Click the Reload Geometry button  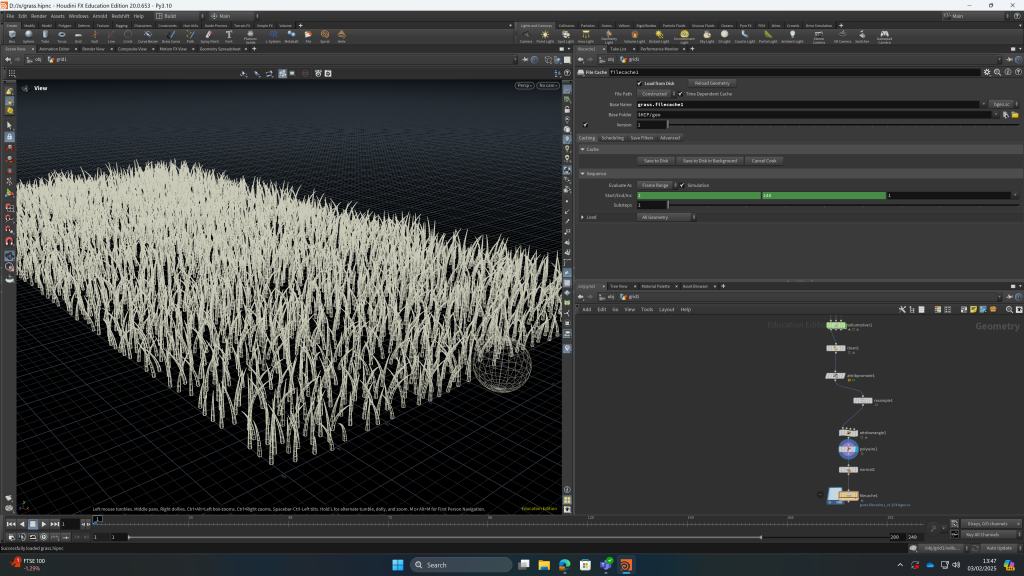pos(712,84)
